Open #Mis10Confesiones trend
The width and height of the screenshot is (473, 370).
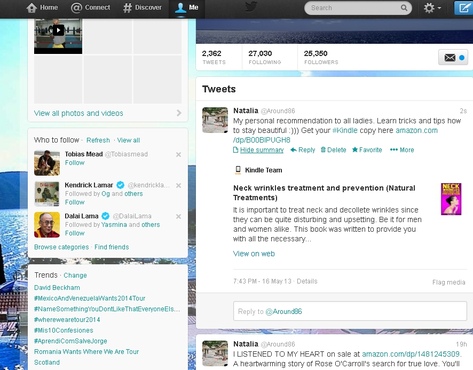point(64,330)
